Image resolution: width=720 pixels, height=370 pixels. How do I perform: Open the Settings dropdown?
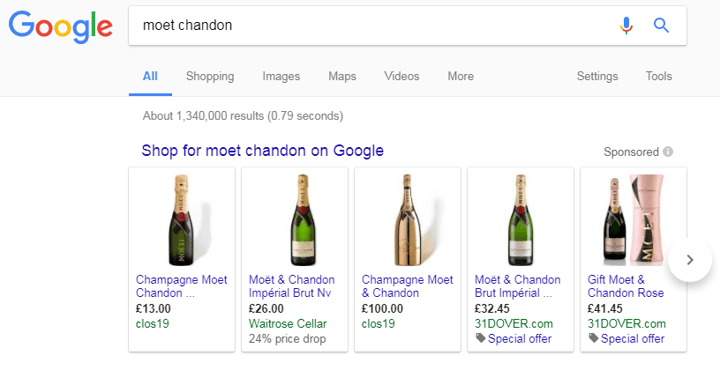(597, 76)
